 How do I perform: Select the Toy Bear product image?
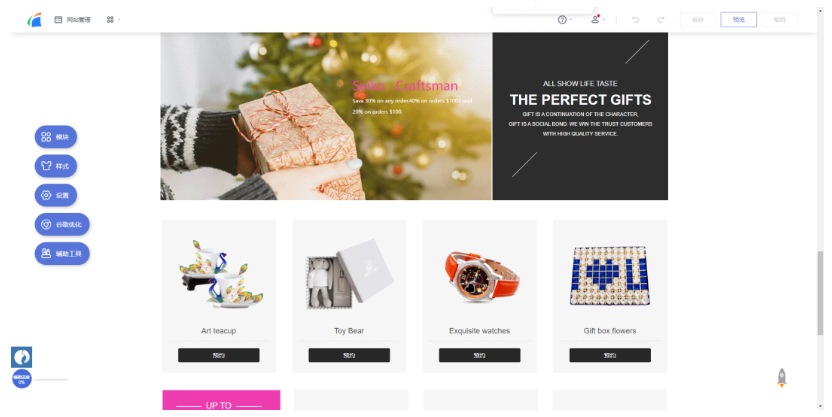tap(349, 274)
